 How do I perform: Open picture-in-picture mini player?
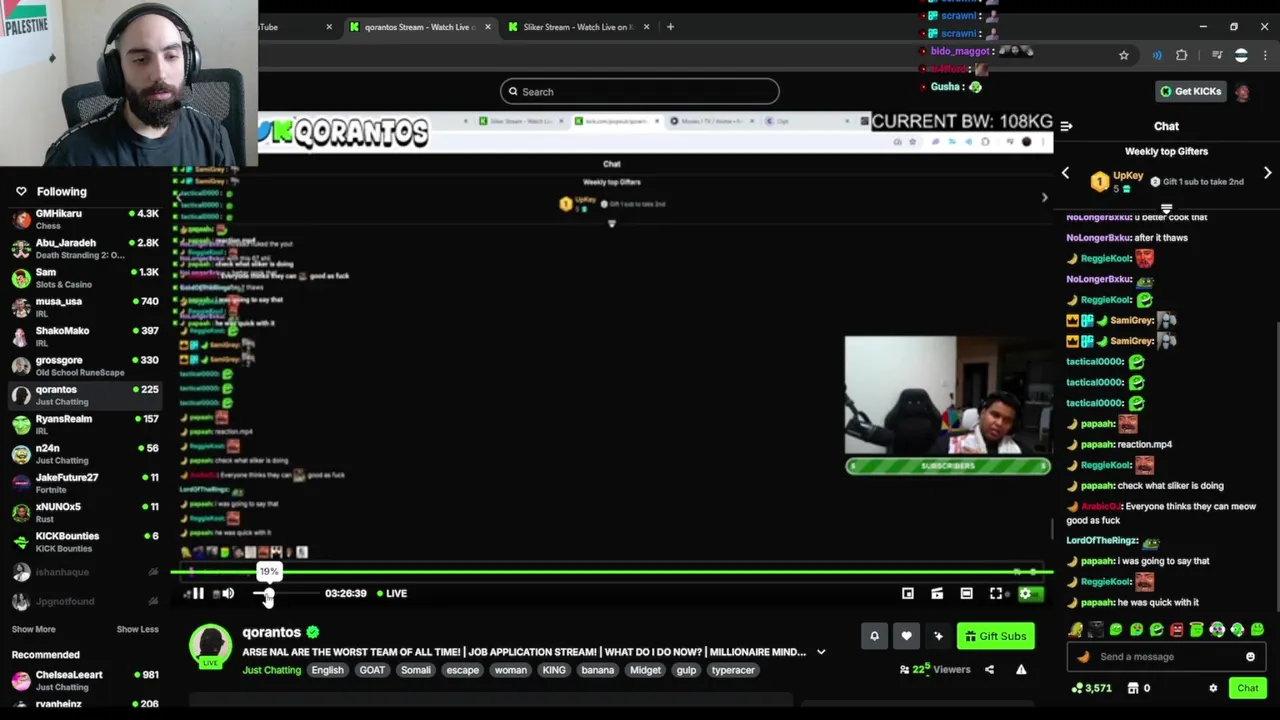(908, 593)
